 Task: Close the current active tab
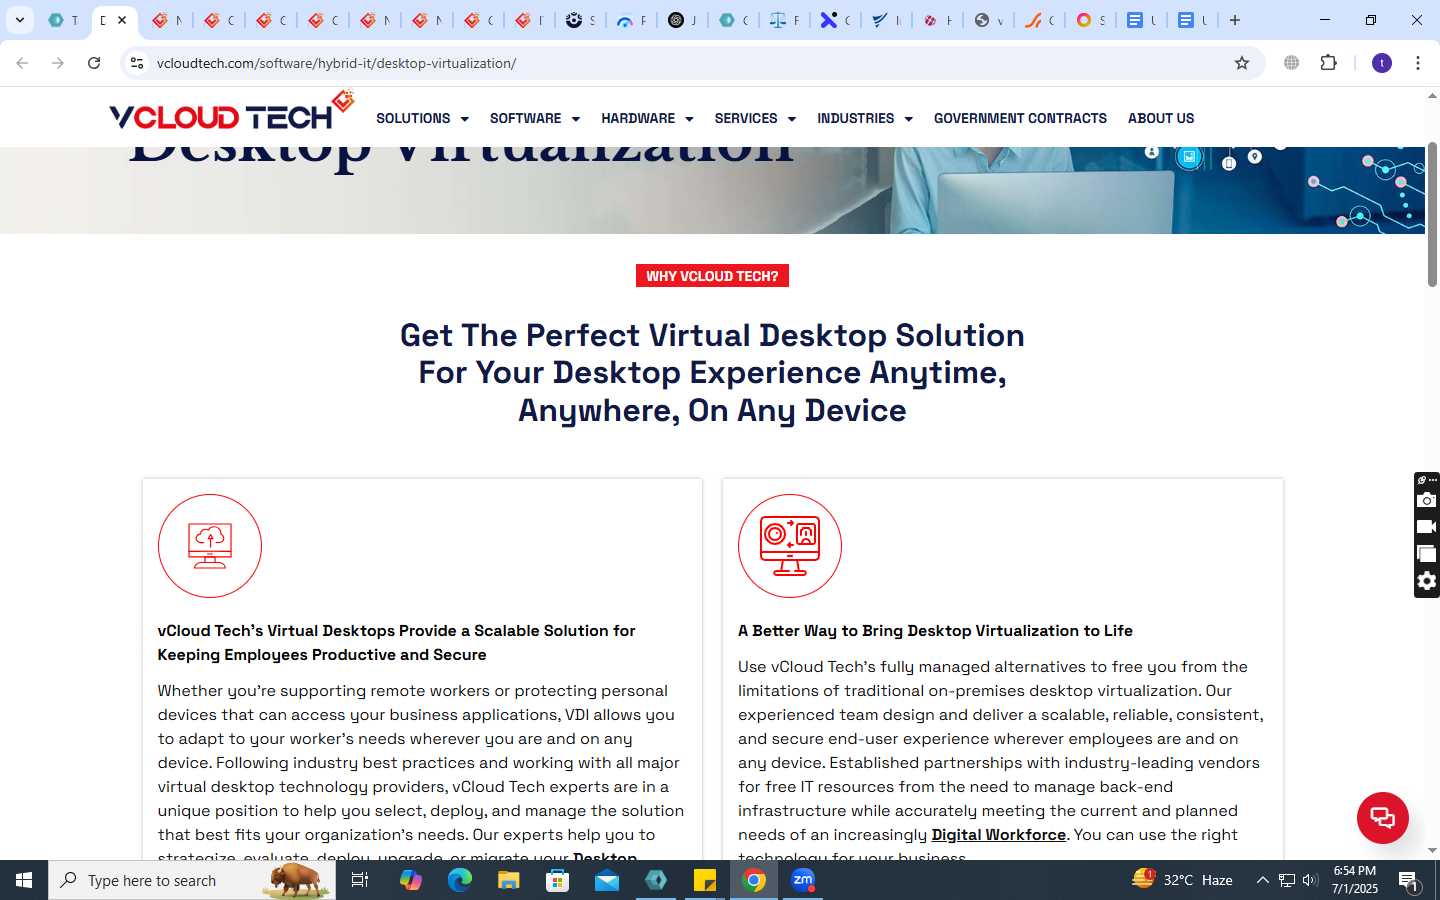pyautogui.click(x=122, y=20)
